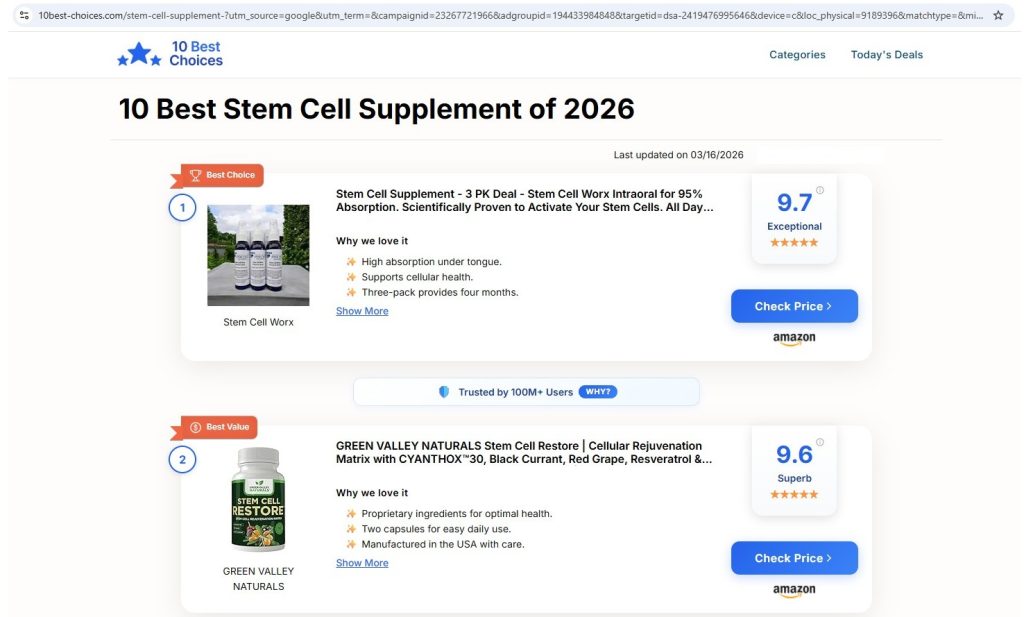1024x617 pixels.
Task: Click the shield icon near Trusted by 100M+
Action: [x=444, y=392]
